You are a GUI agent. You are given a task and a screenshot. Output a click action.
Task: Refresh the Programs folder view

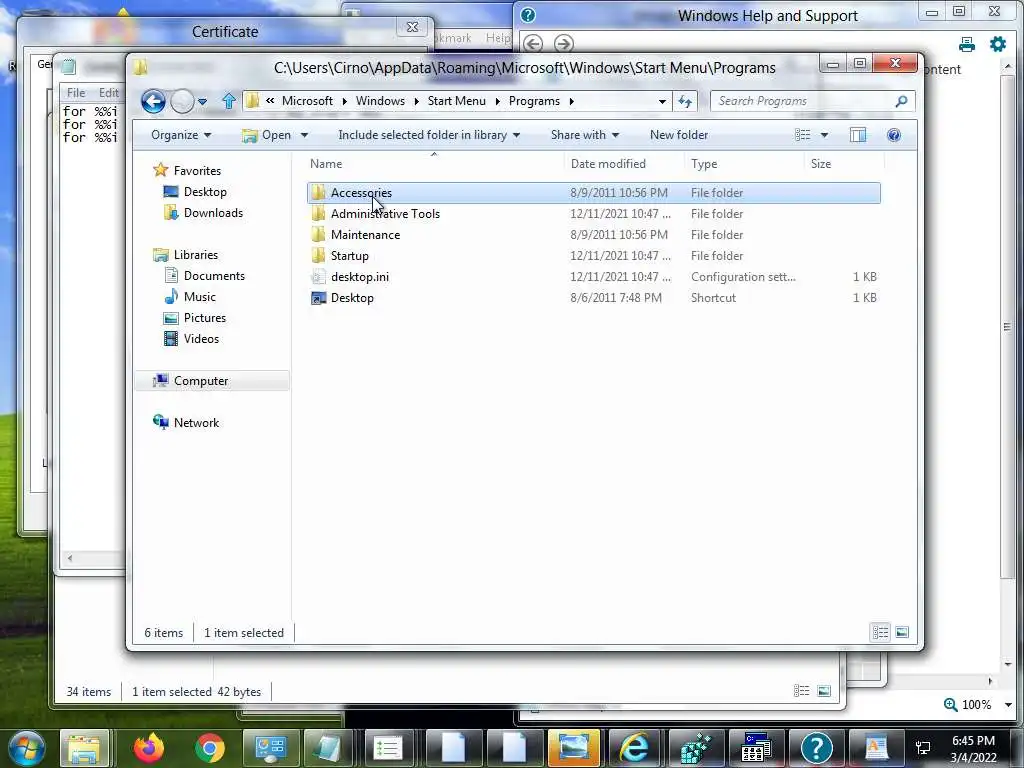(685, 101)
